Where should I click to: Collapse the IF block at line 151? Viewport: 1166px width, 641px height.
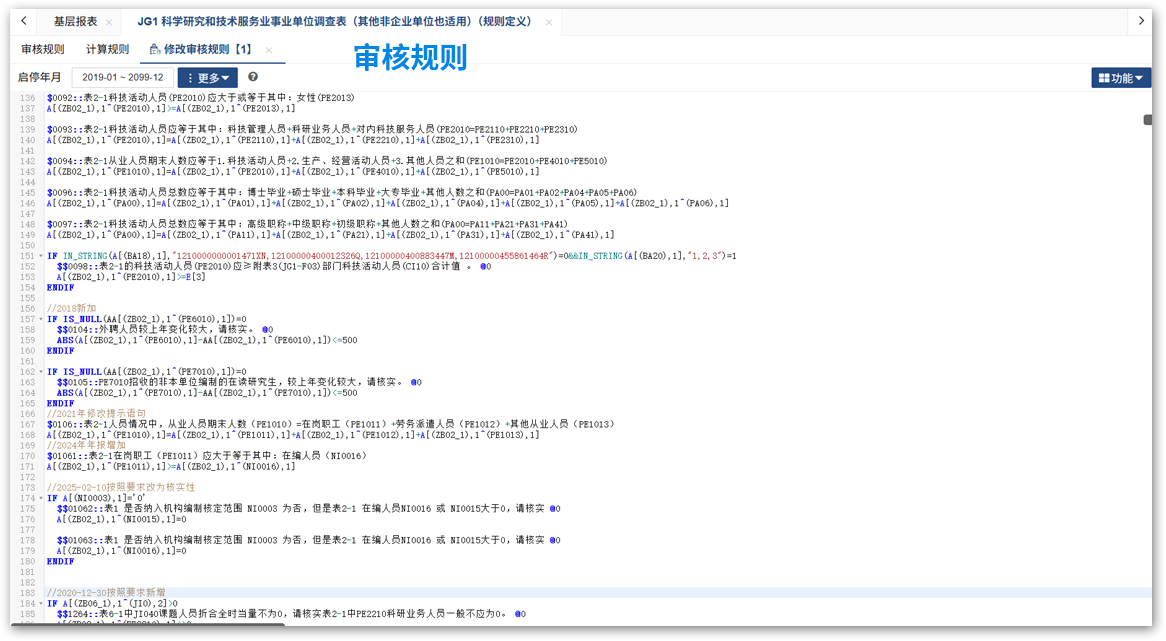click(41, 256)
